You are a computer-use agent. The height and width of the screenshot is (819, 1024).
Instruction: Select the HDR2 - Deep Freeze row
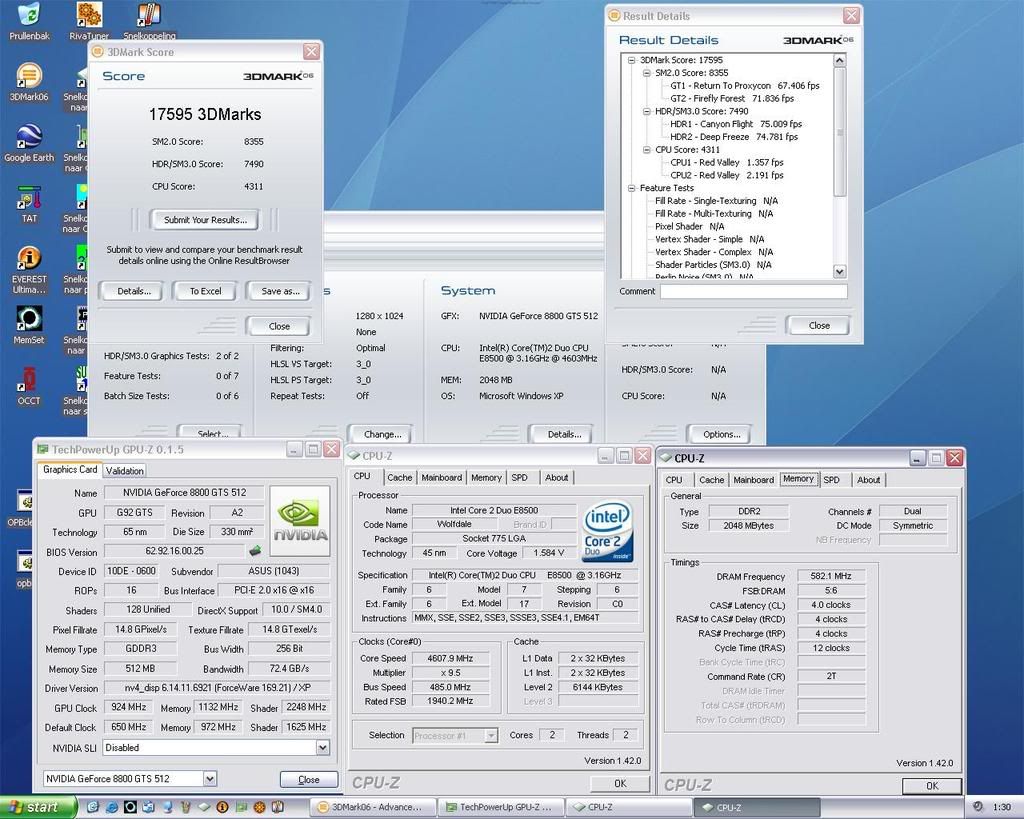(734, 137)
